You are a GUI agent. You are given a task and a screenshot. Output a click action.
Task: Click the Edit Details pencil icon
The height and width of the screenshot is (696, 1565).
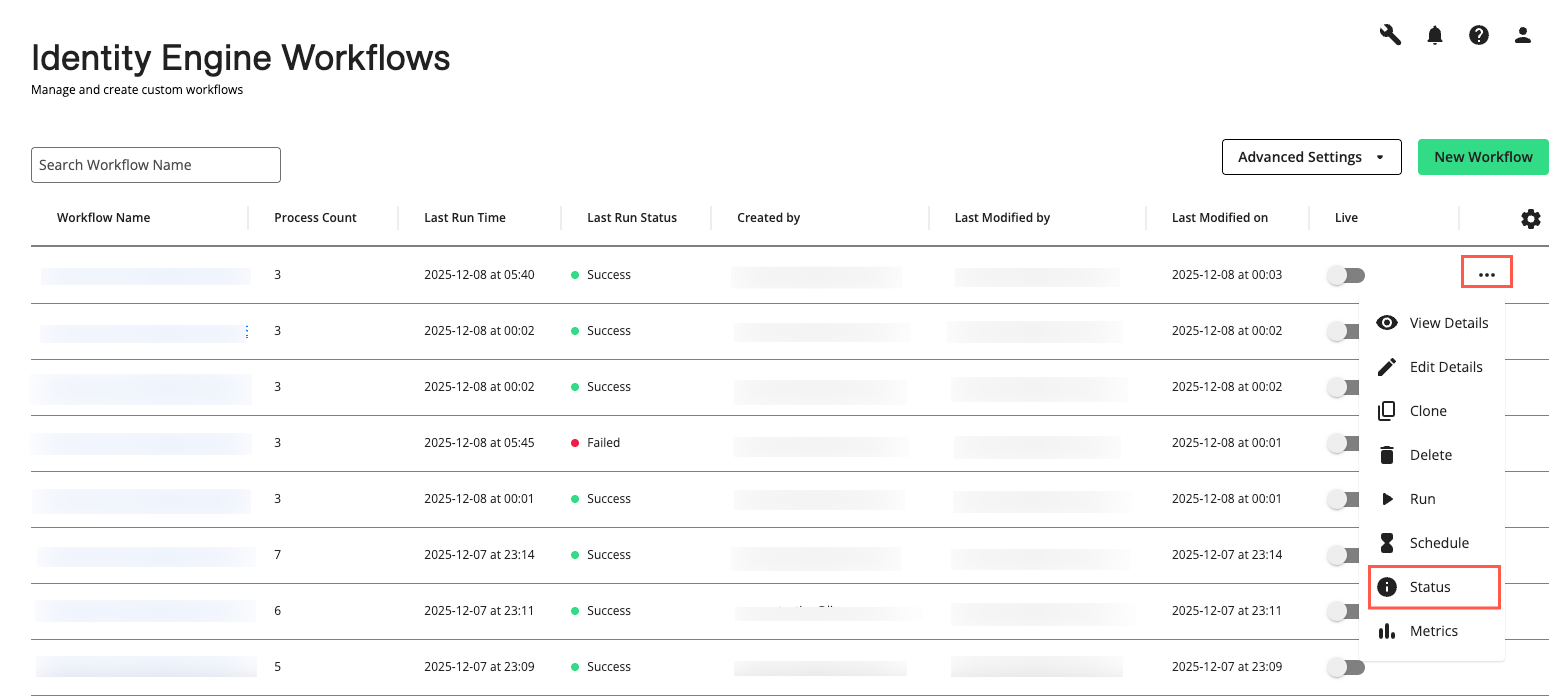tap(1387, 366)
